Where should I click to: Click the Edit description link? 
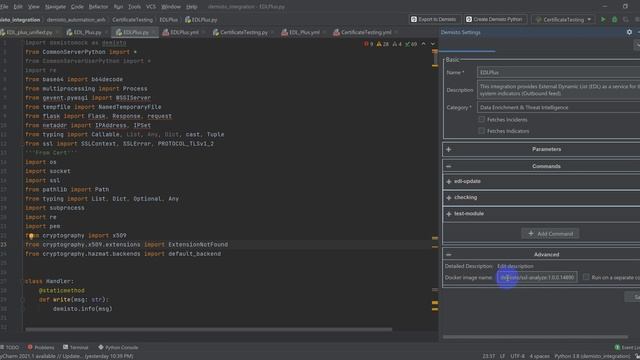point(515,266)
